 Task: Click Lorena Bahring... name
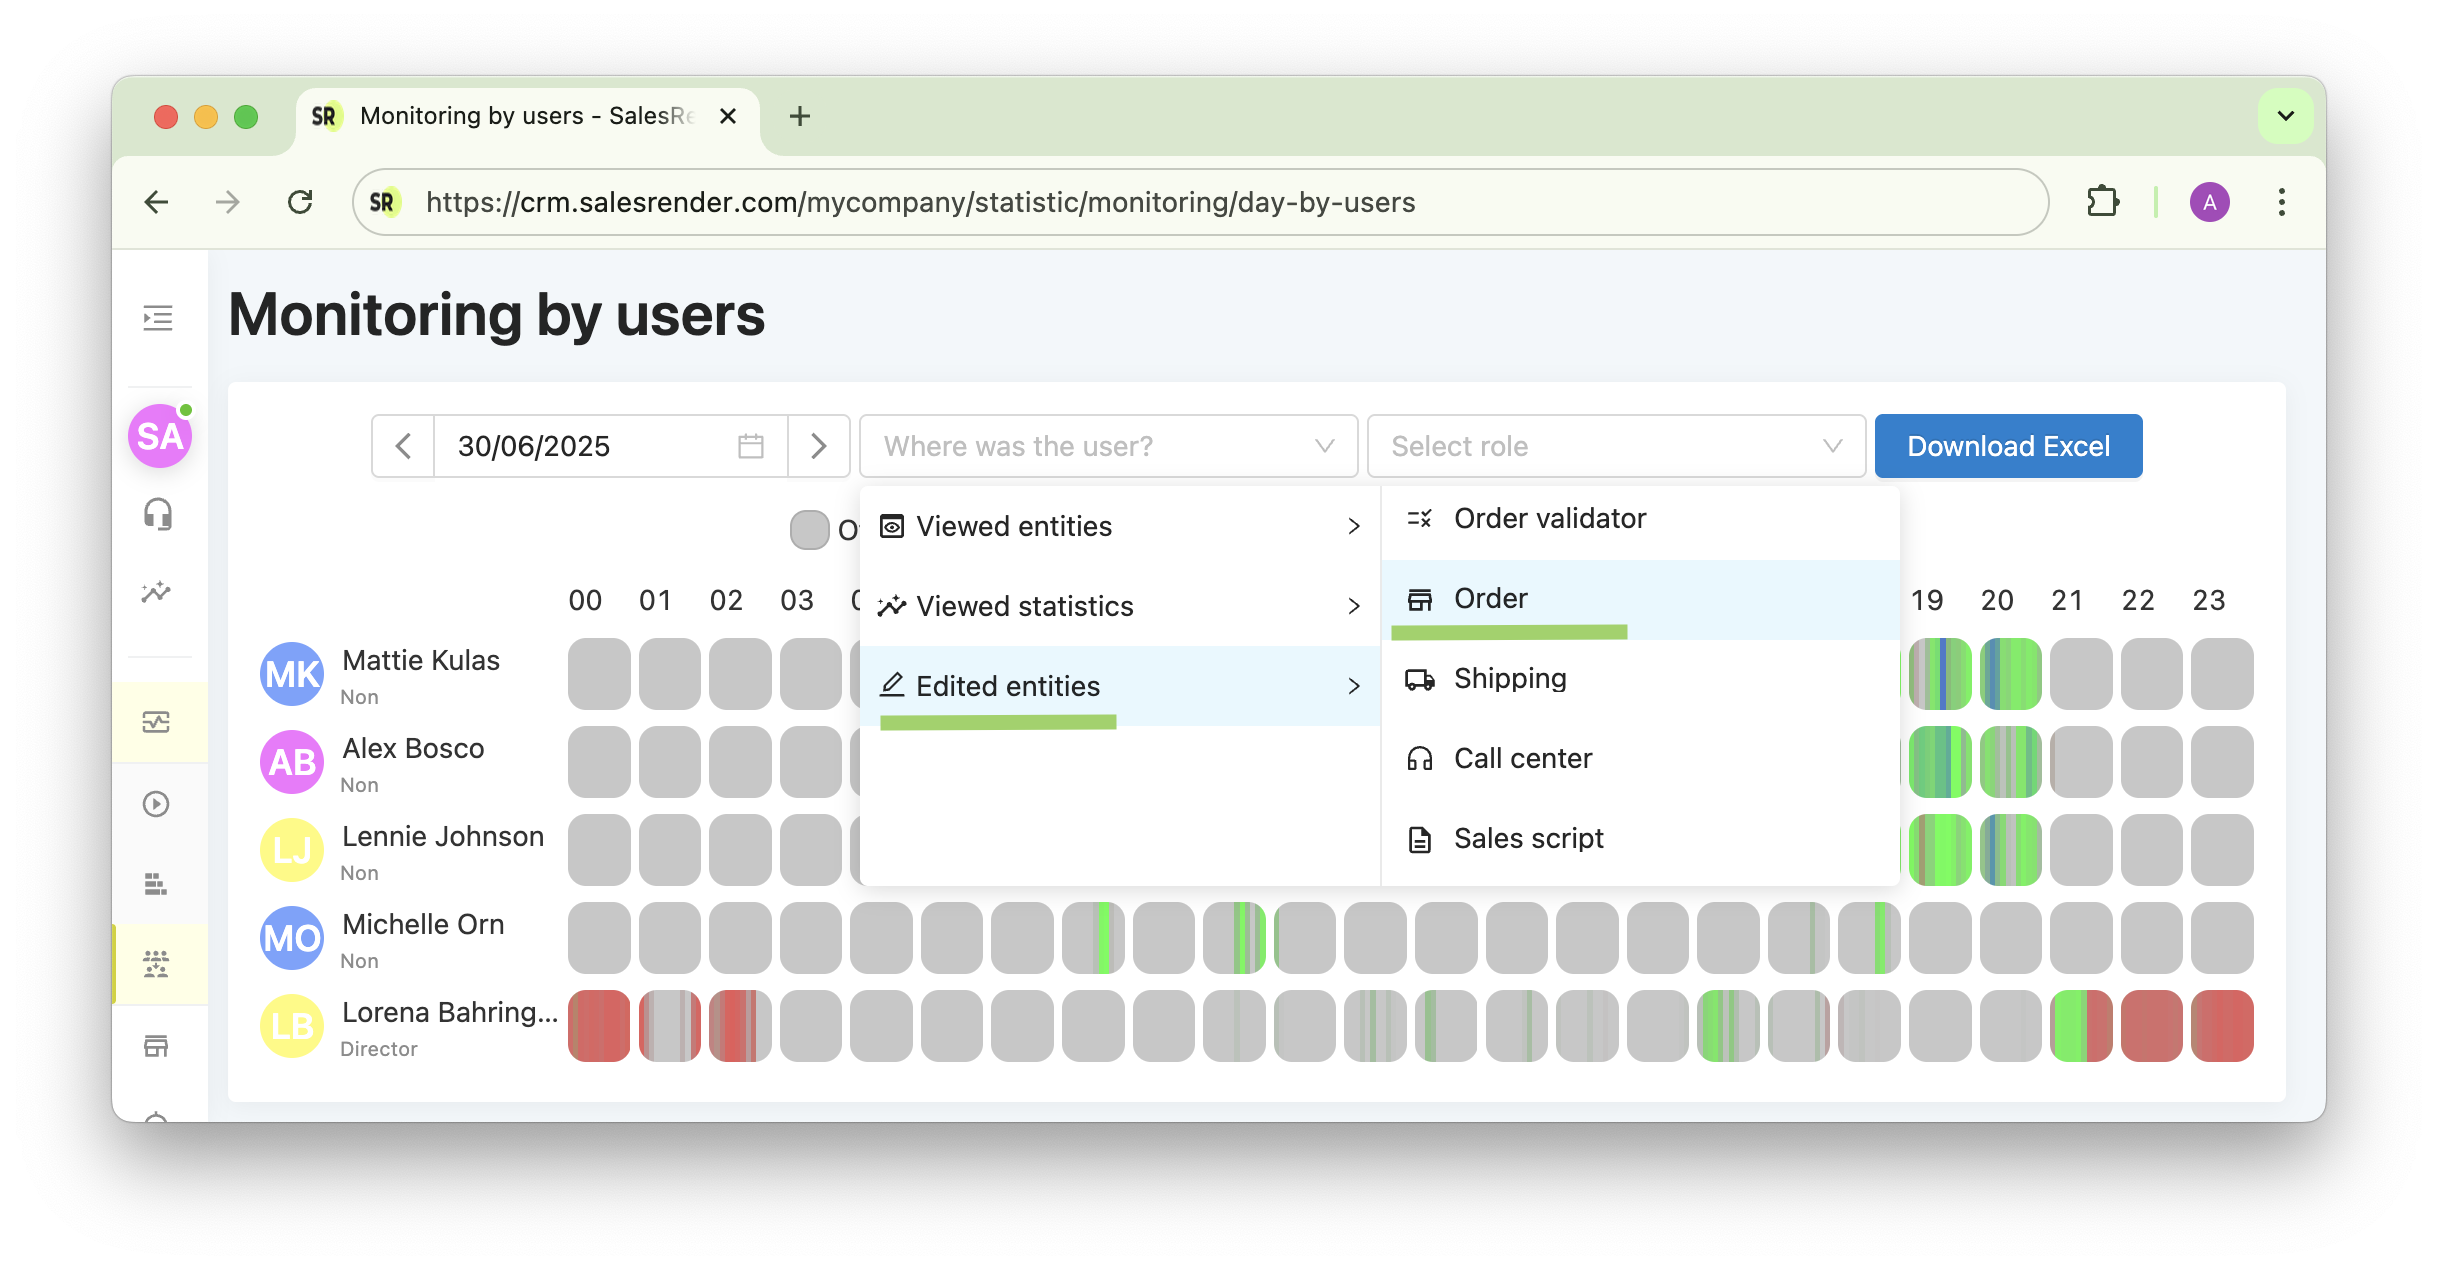click(x=450, y=1012)
